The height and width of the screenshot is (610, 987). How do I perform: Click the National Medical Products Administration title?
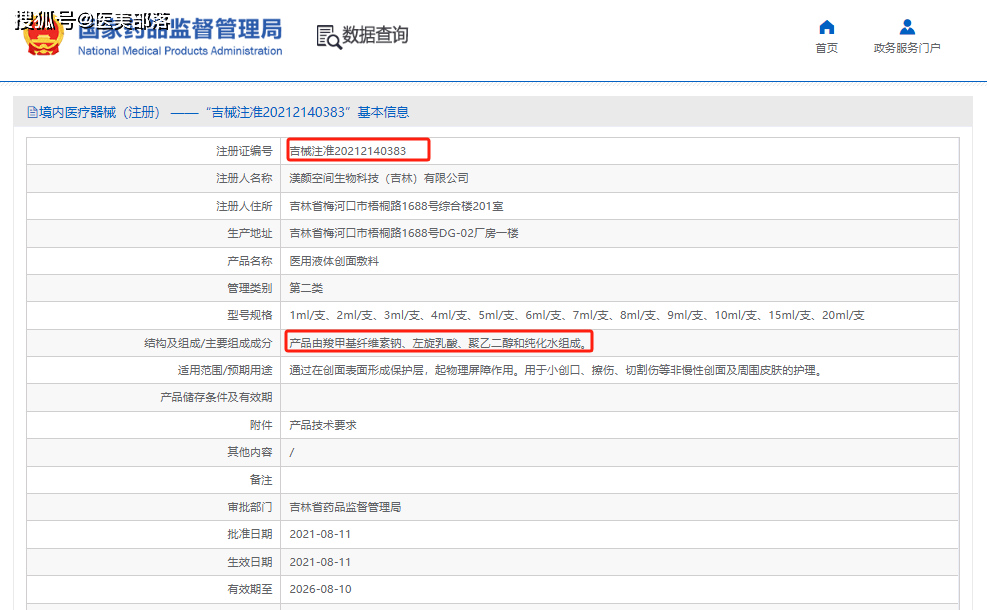(x=180, y=51)
